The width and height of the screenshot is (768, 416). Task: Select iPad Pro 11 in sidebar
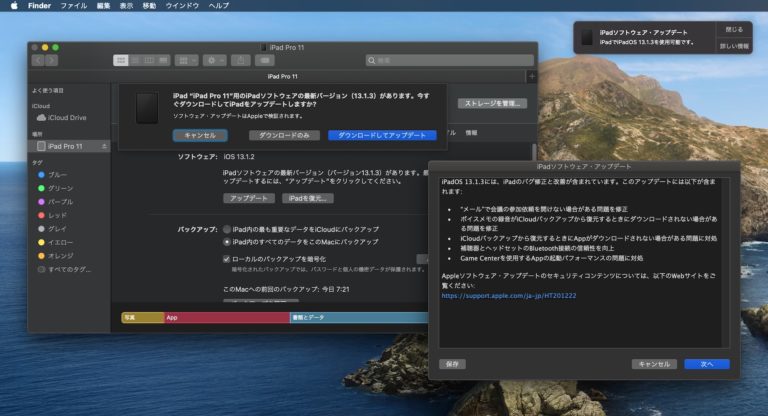[x=65, y=146]
